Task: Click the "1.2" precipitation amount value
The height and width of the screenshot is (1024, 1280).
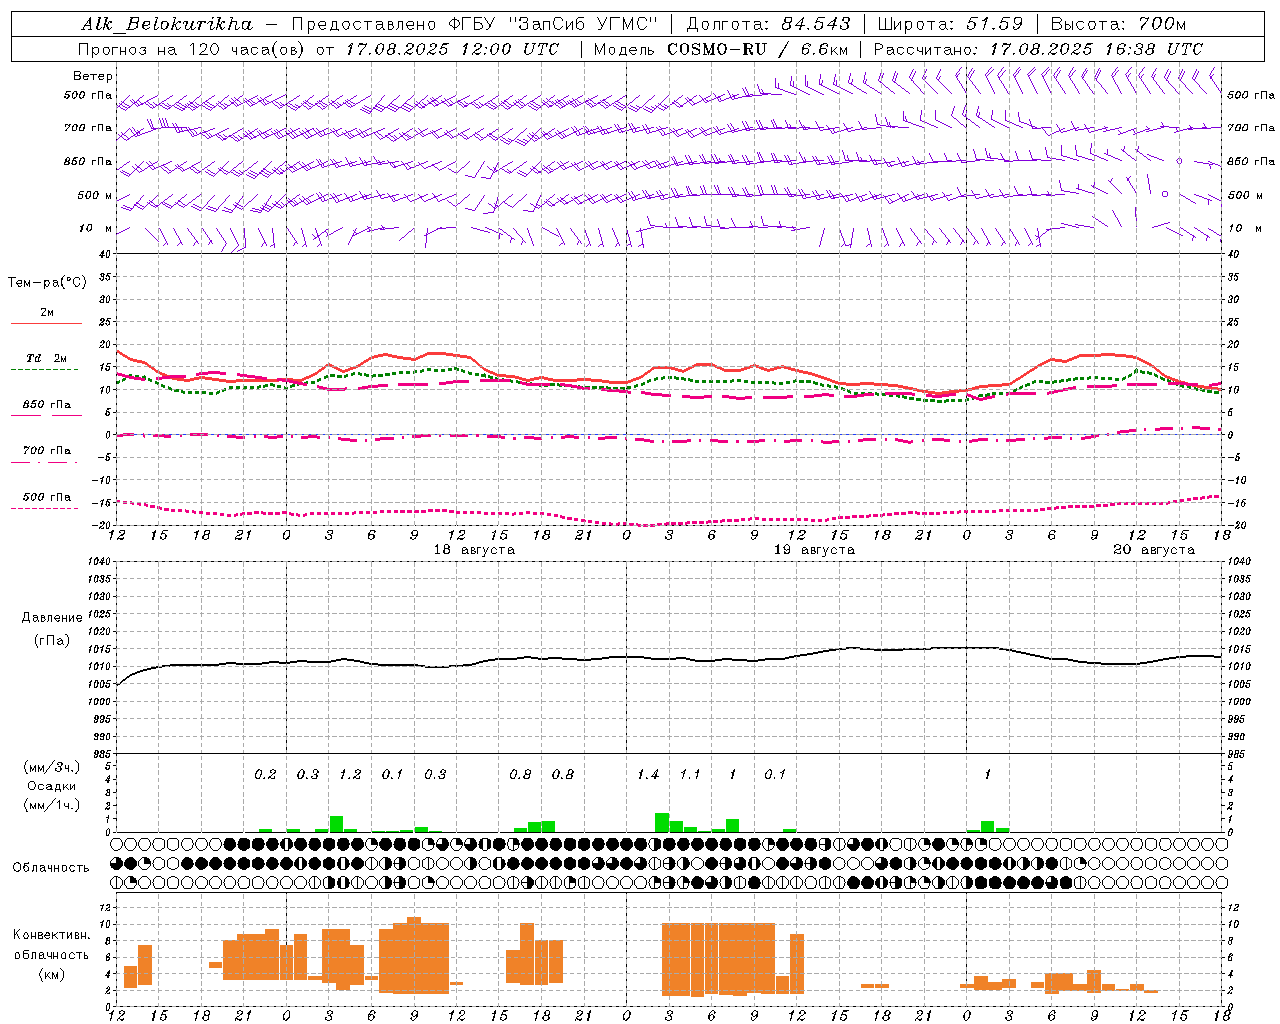Action: 350,775
